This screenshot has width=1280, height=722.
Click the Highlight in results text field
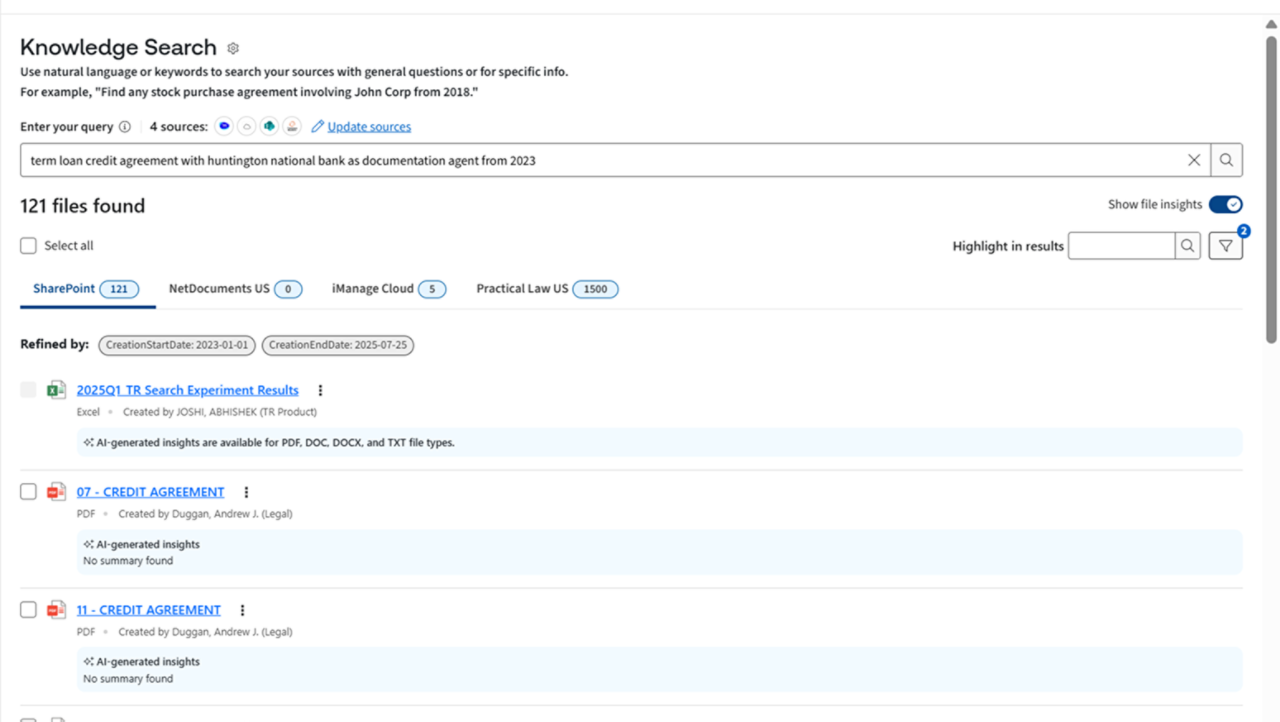tap(1121, 246)
